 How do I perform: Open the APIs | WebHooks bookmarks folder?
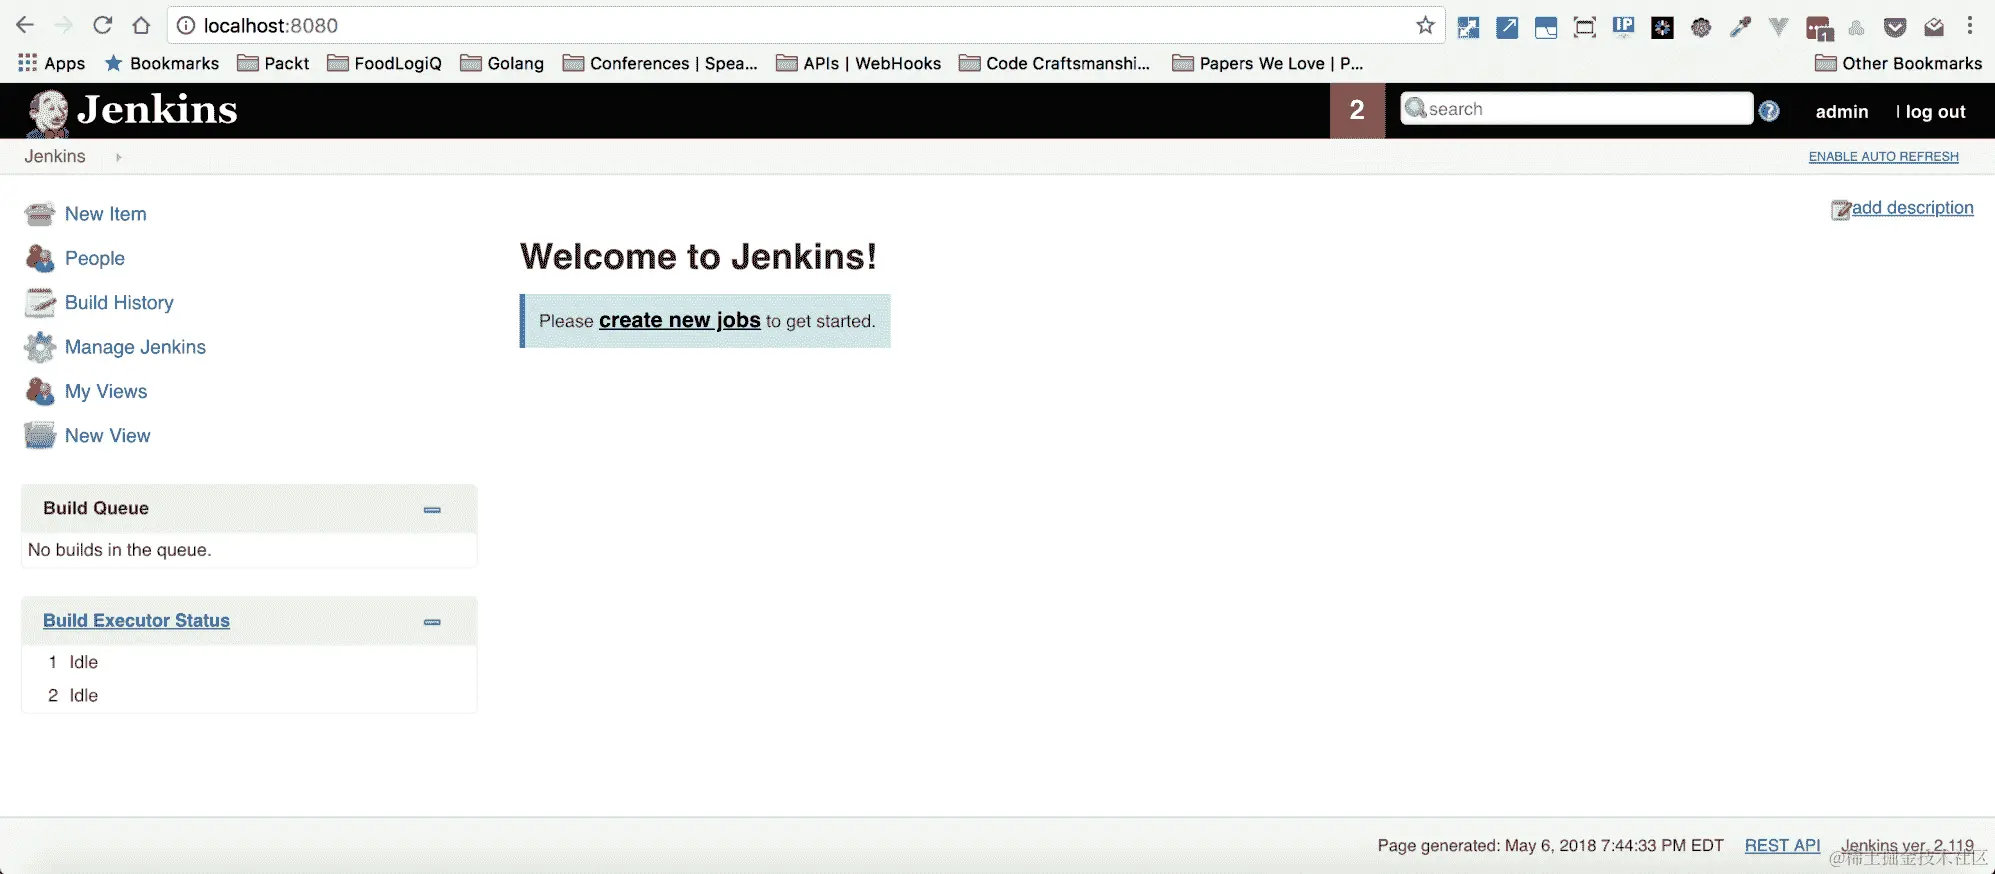pos(859,63)
